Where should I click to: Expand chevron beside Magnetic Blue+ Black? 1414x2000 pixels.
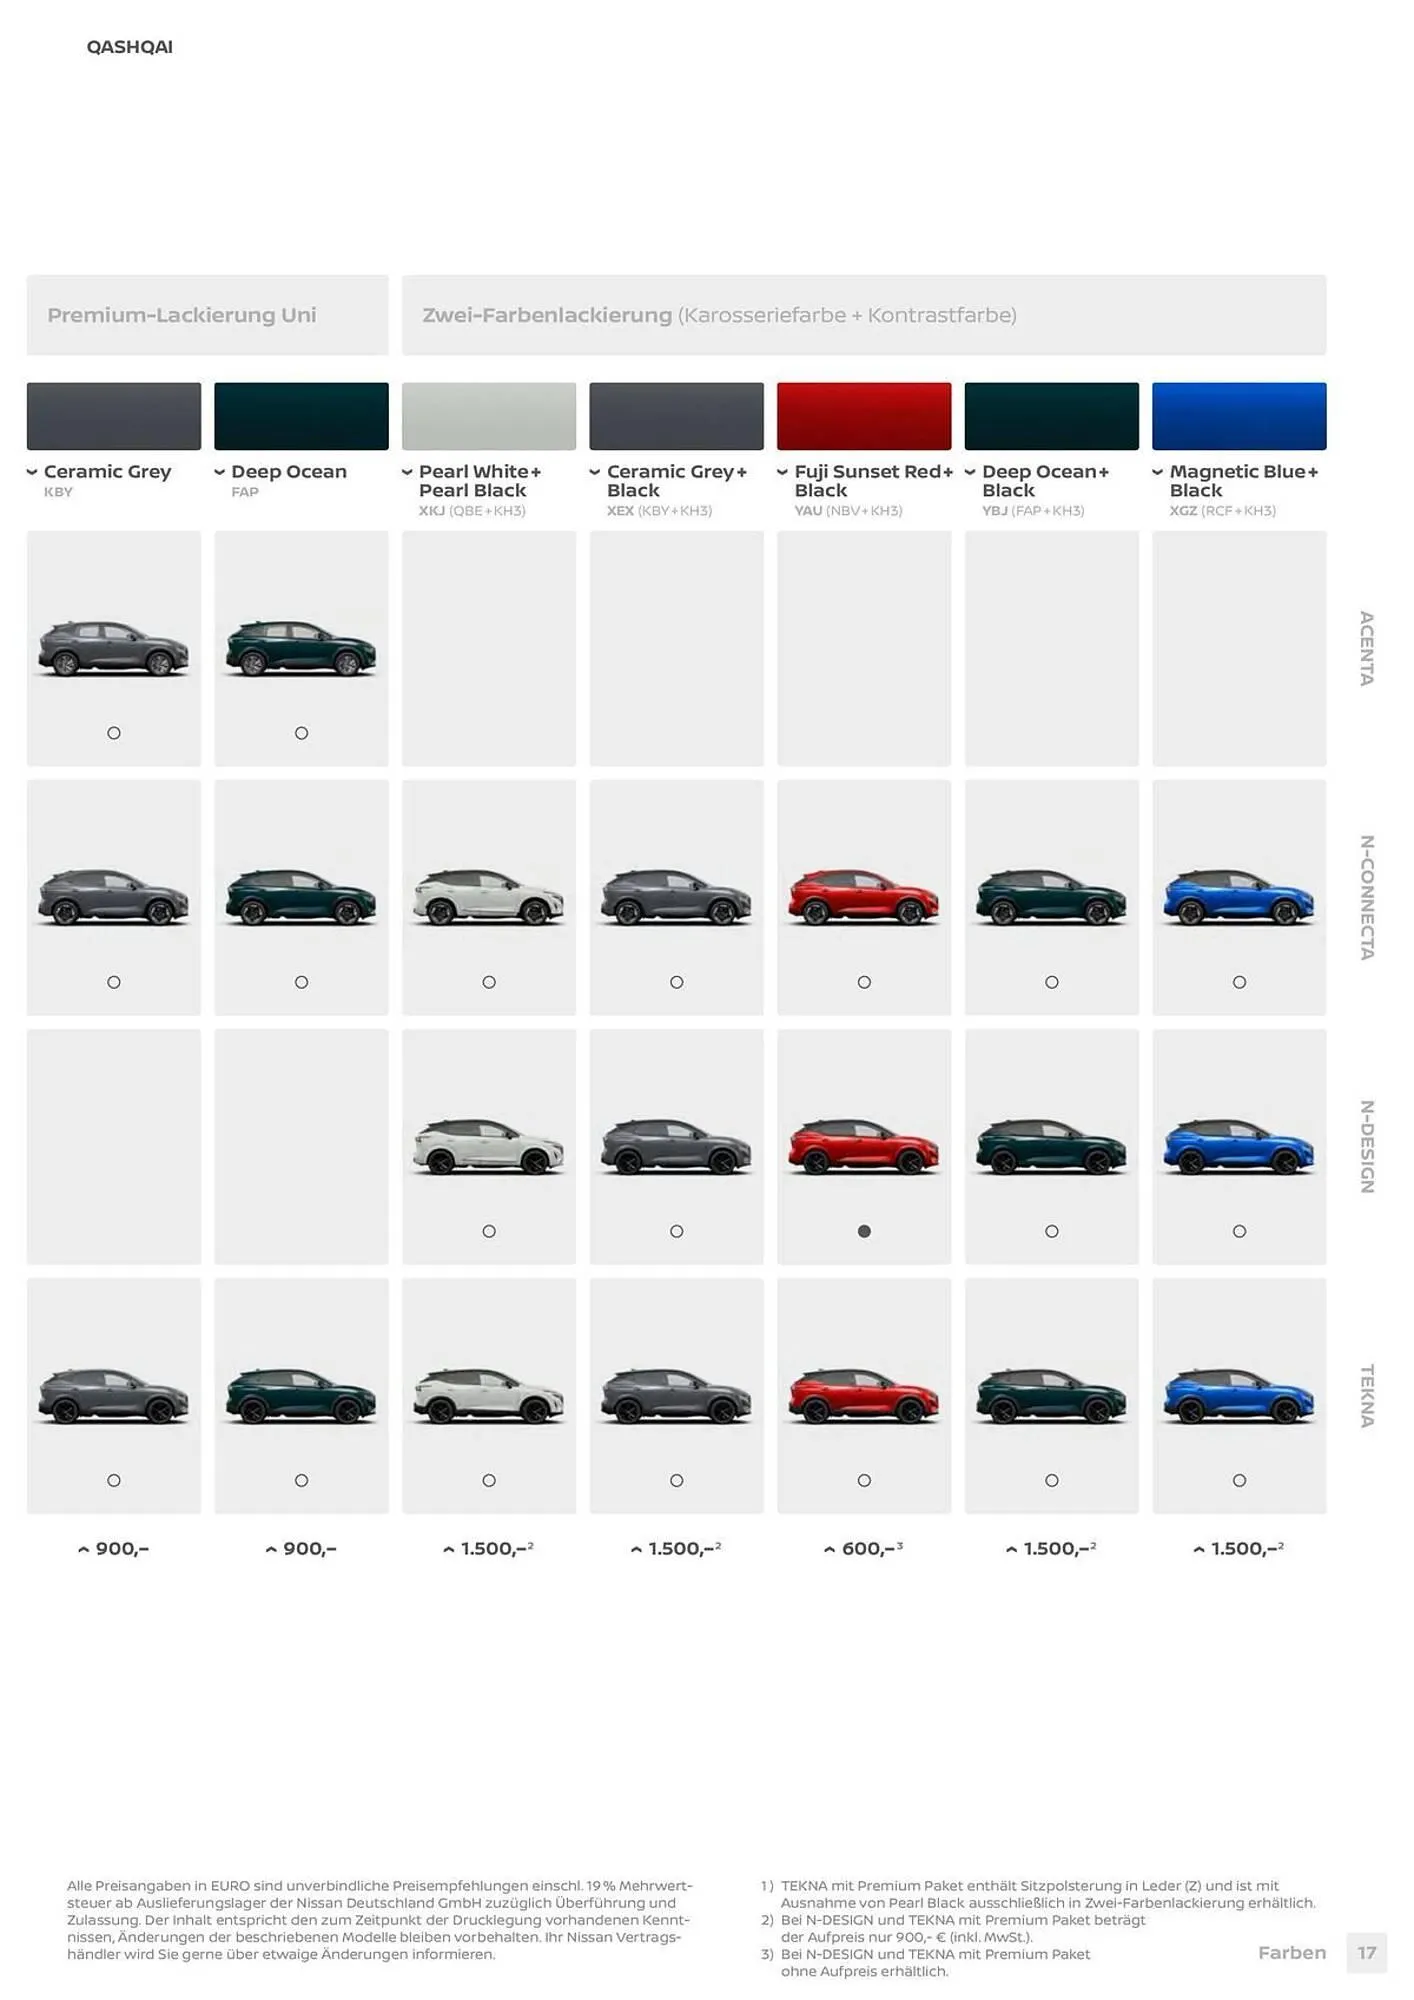tap(1157, 472)
